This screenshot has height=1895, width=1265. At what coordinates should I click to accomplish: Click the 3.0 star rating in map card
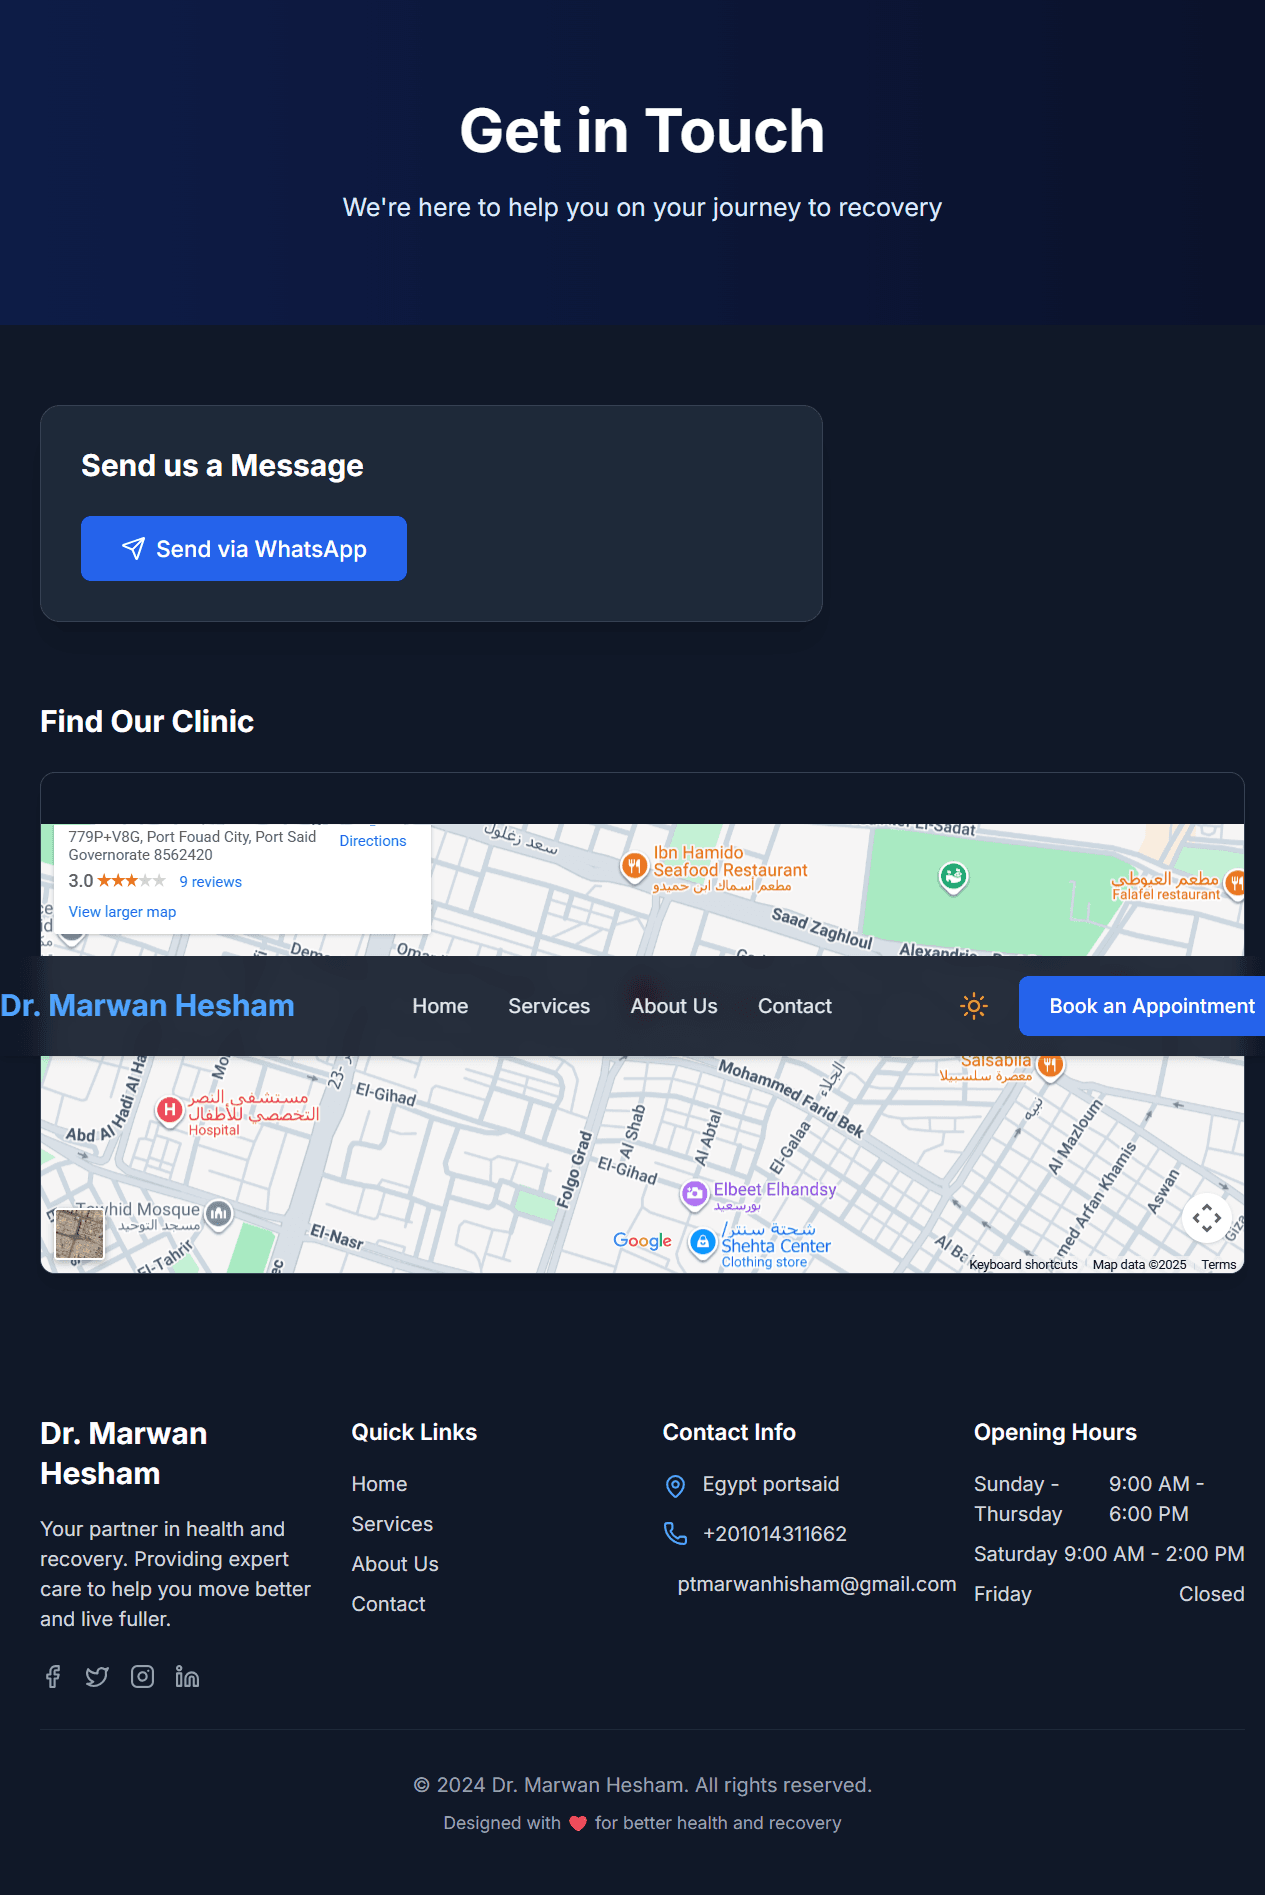click(116, 881)
